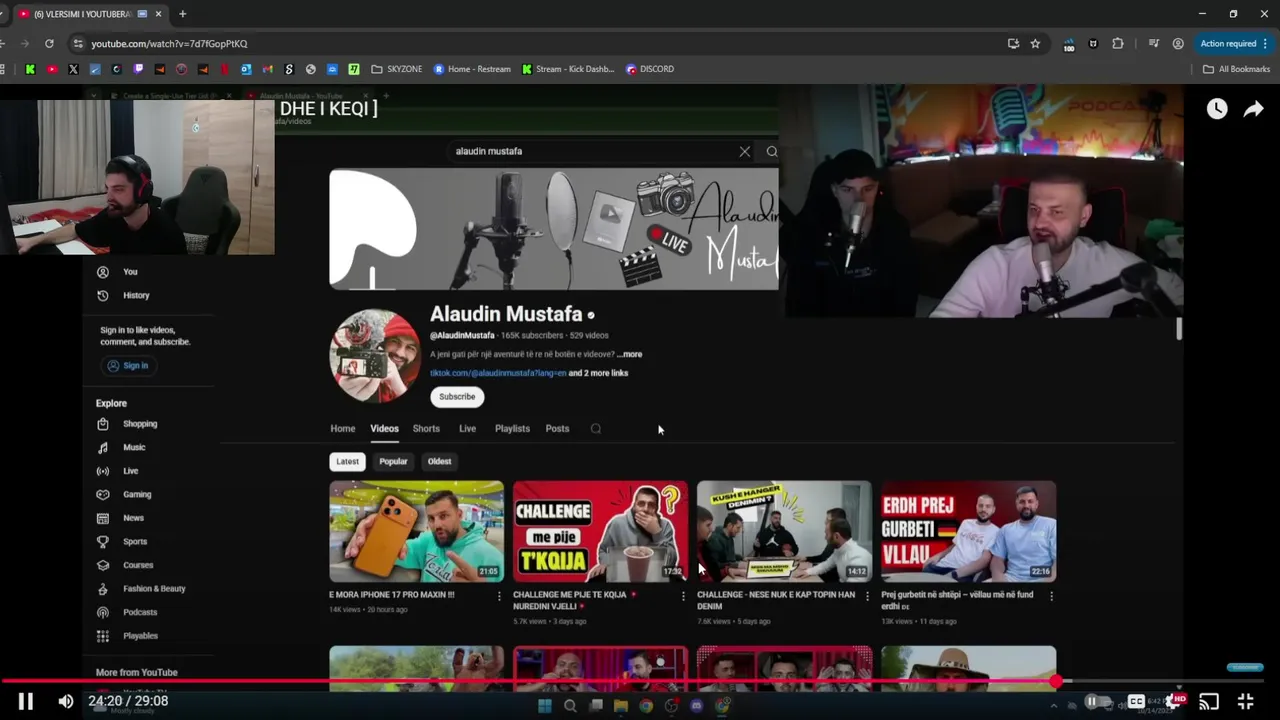The height and width of the screenshot is (720, 1280).
Task: Open History in the YouTube sidebar
Action: (x=125, y=295)
